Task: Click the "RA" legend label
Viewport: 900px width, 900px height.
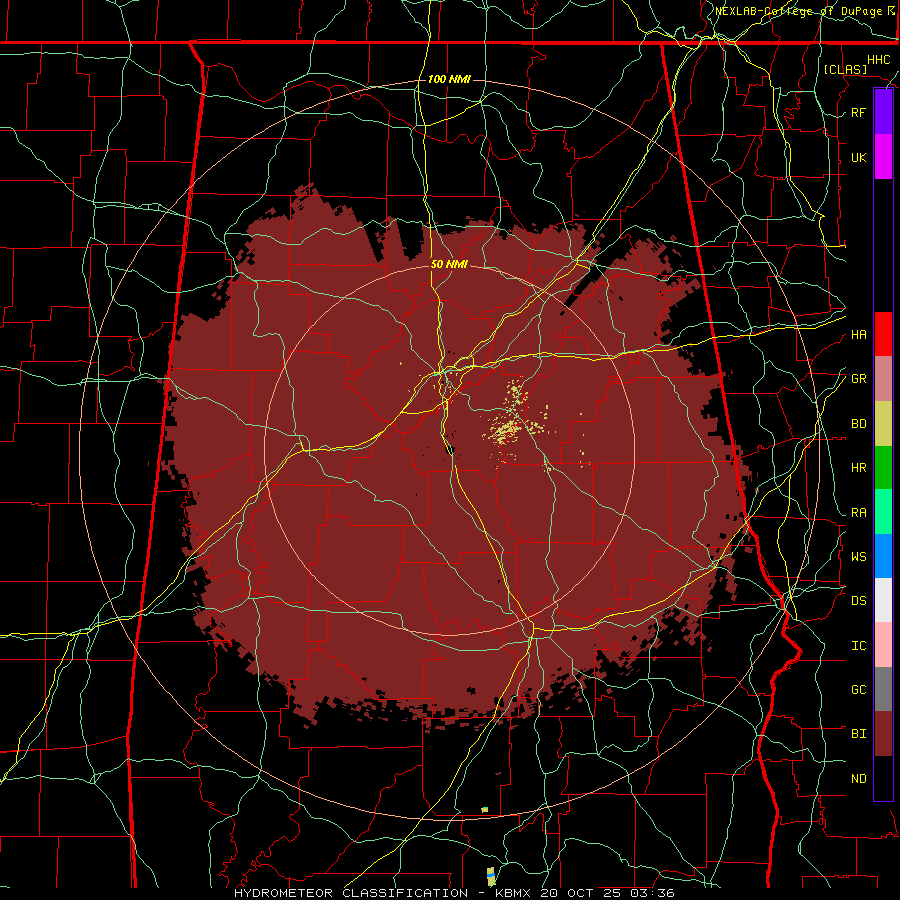Action: [x=859, y=513]
